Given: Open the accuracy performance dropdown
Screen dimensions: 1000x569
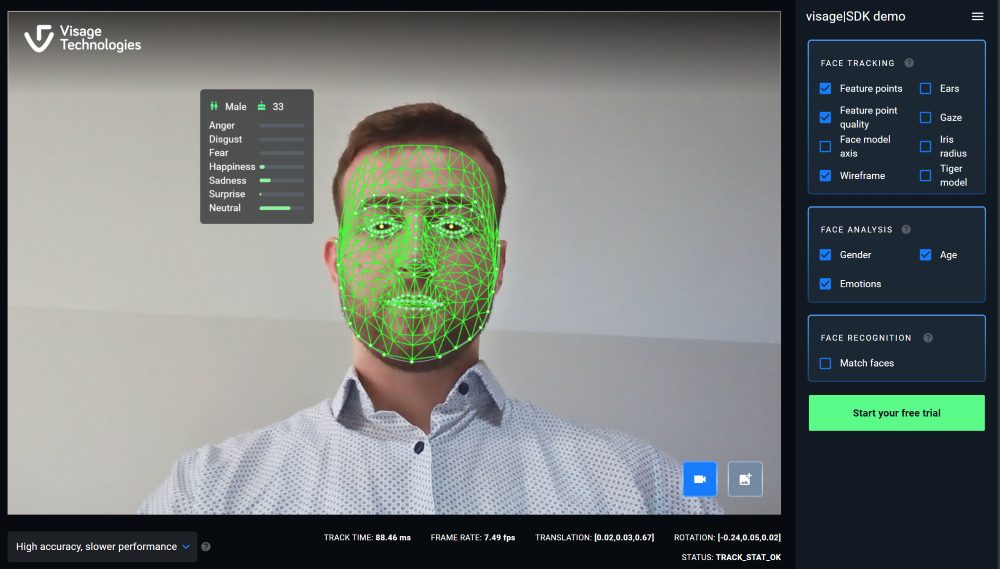Looking at the screenshot, I should coord(102,547).
